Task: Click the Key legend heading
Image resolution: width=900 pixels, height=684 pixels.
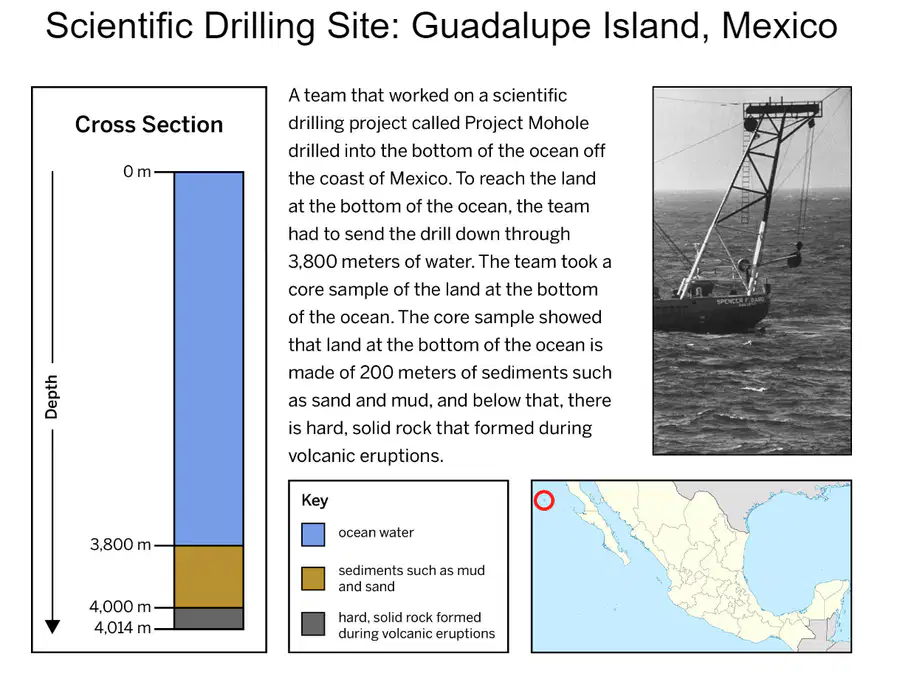Action: pos(315,500)
